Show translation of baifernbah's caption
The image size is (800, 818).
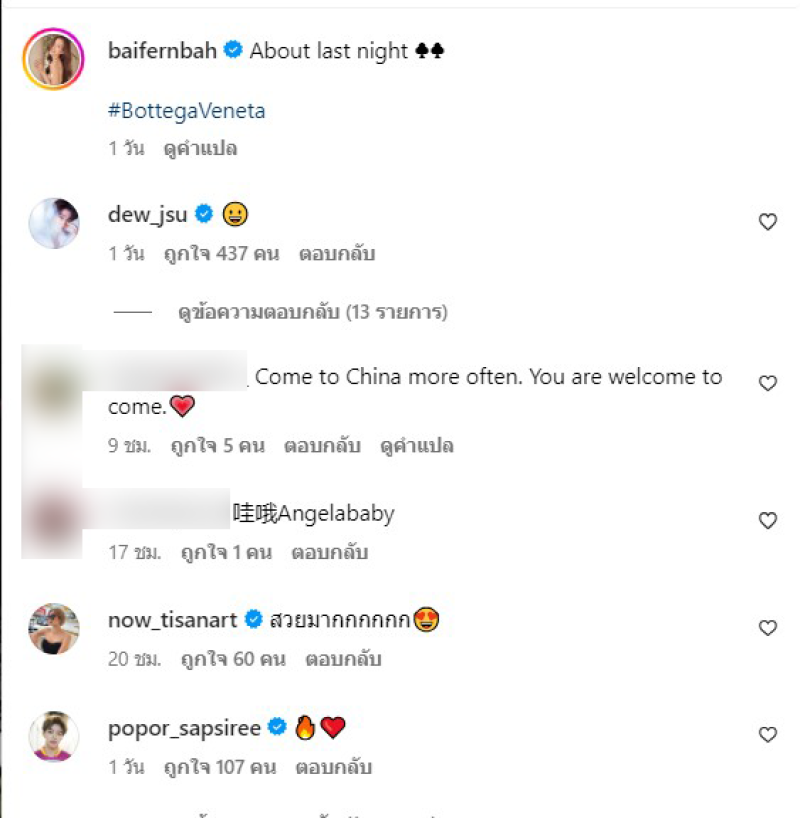pyautogui.click(x=200, y=149)
